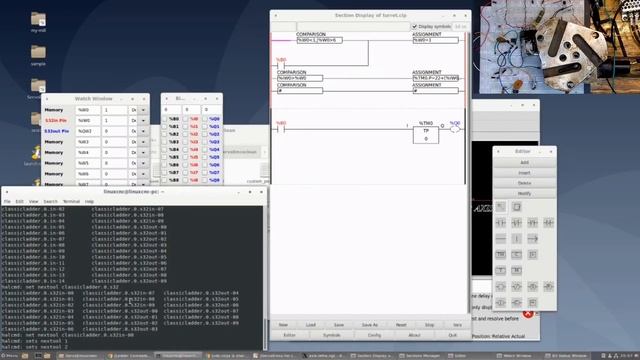Open the sample folder on desktop

(38, 55)
